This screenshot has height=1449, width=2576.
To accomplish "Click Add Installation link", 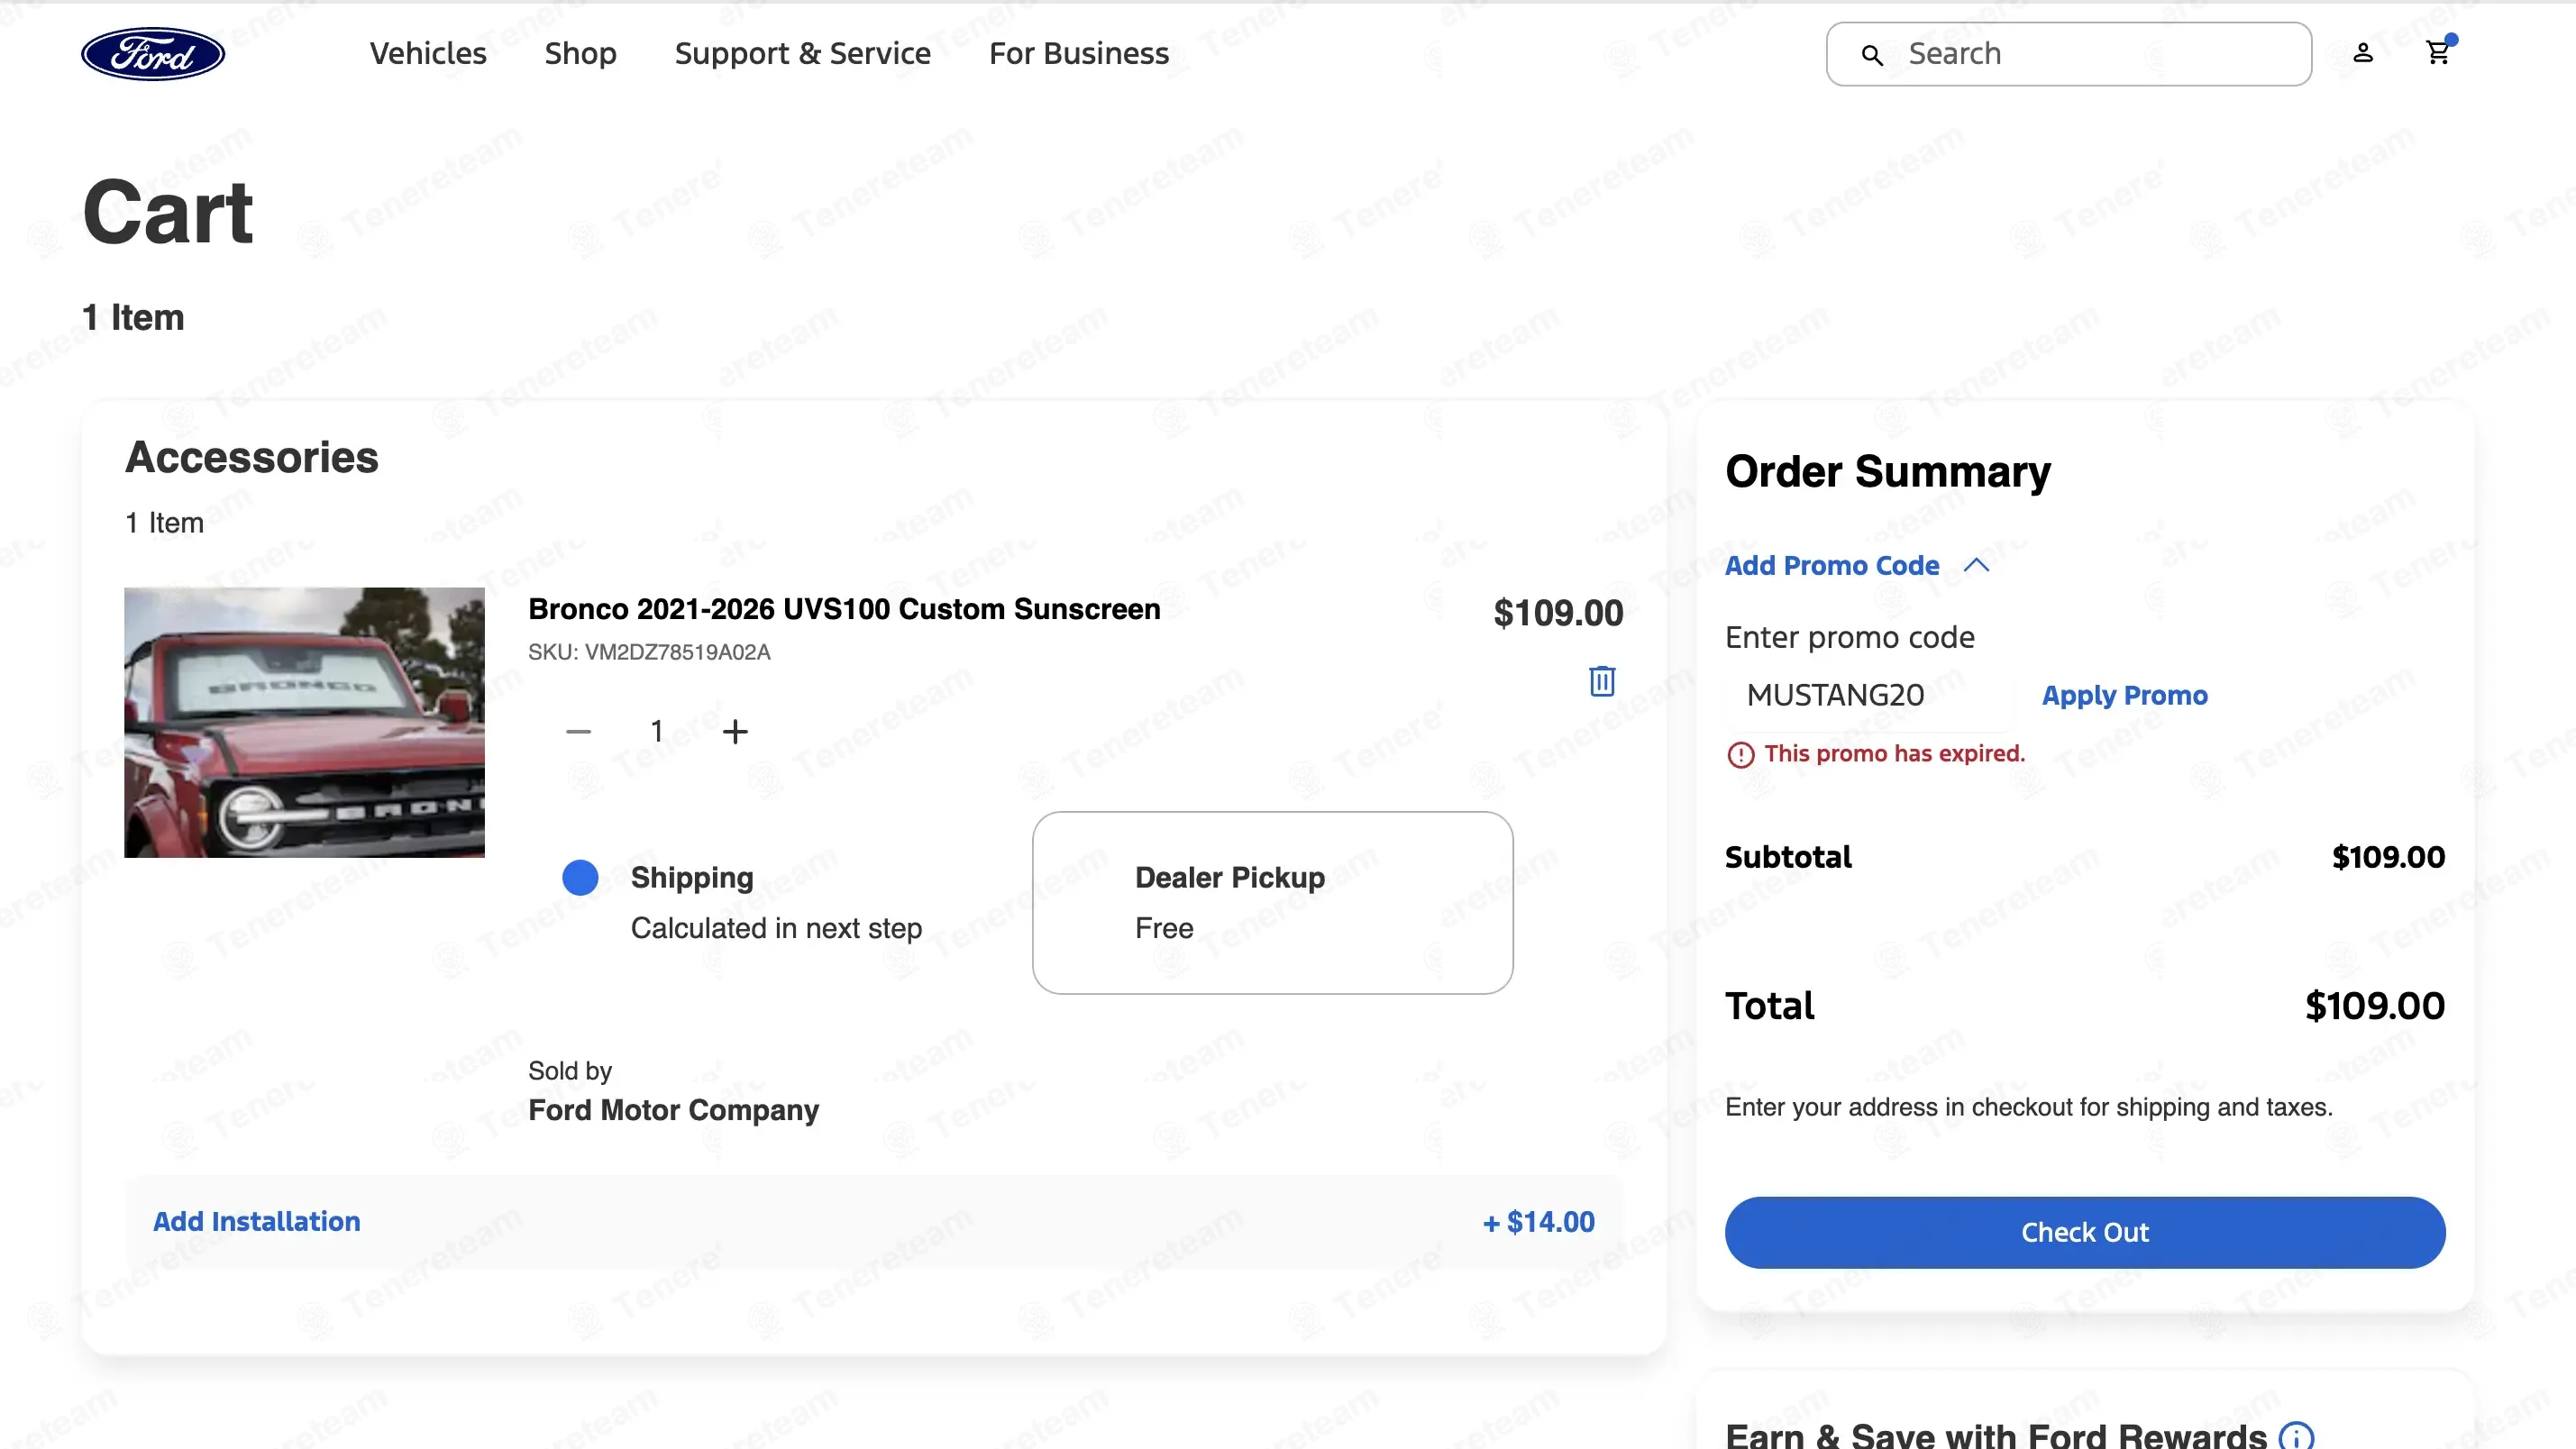I will (256, 1221).
